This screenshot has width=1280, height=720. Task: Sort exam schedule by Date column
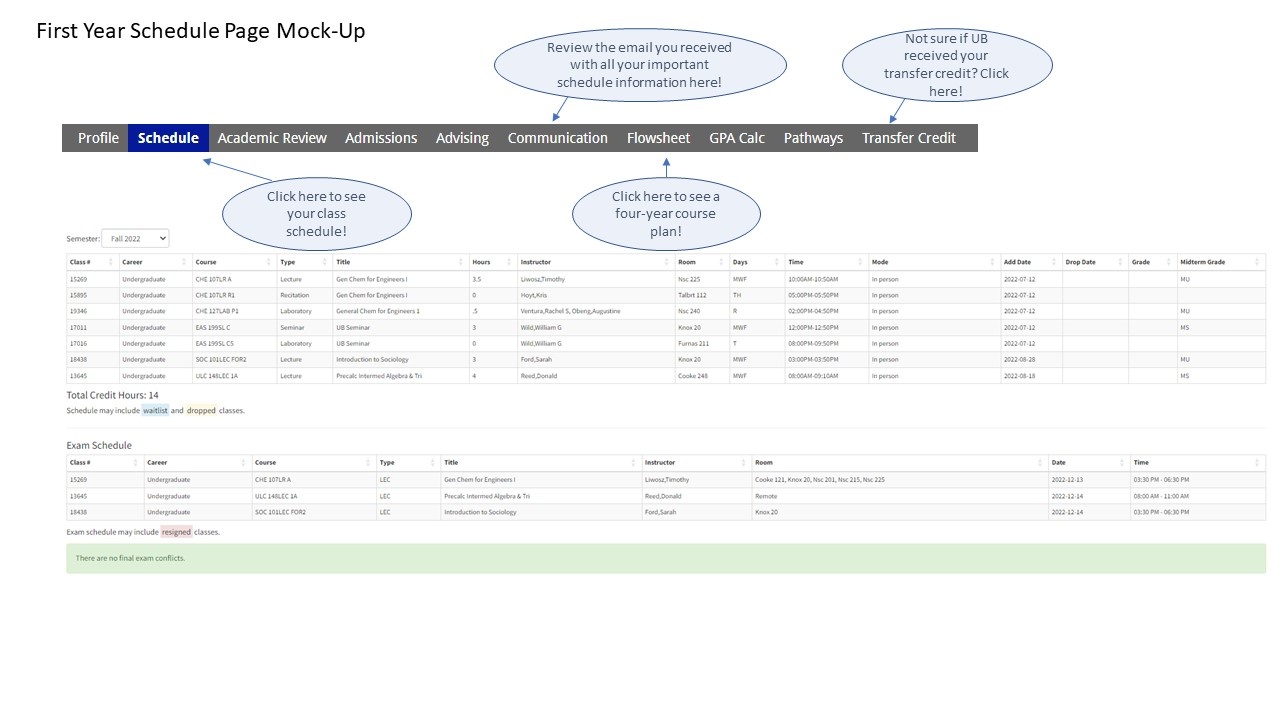(x=1059, y=463)
